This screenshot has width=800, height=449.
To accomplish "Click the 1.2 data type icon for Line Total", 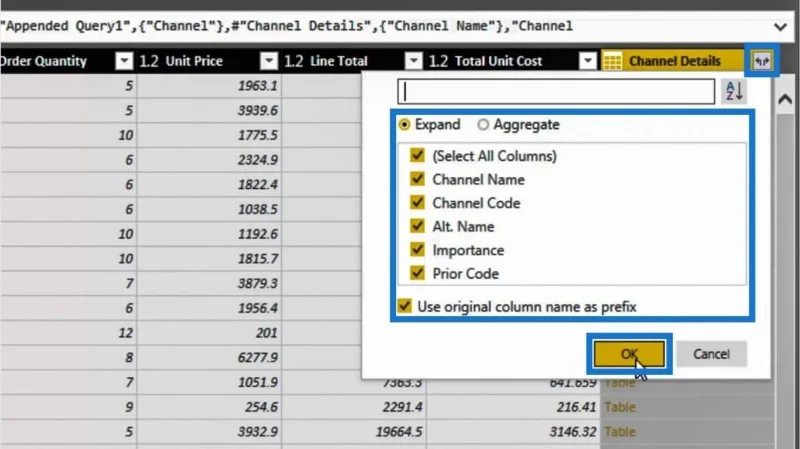I will coord(294,61).
